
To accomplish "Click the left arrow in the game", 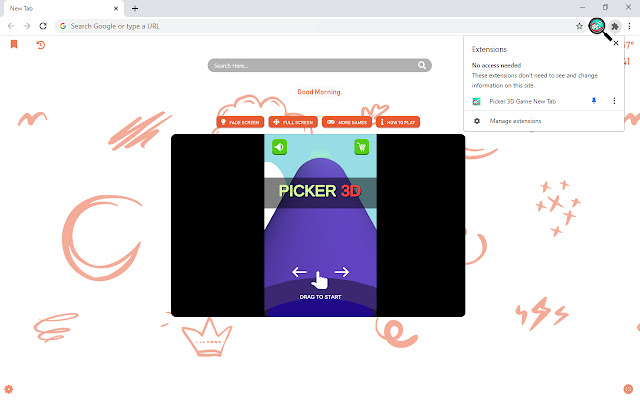I will pyautogui.click(x=299, y=272).
